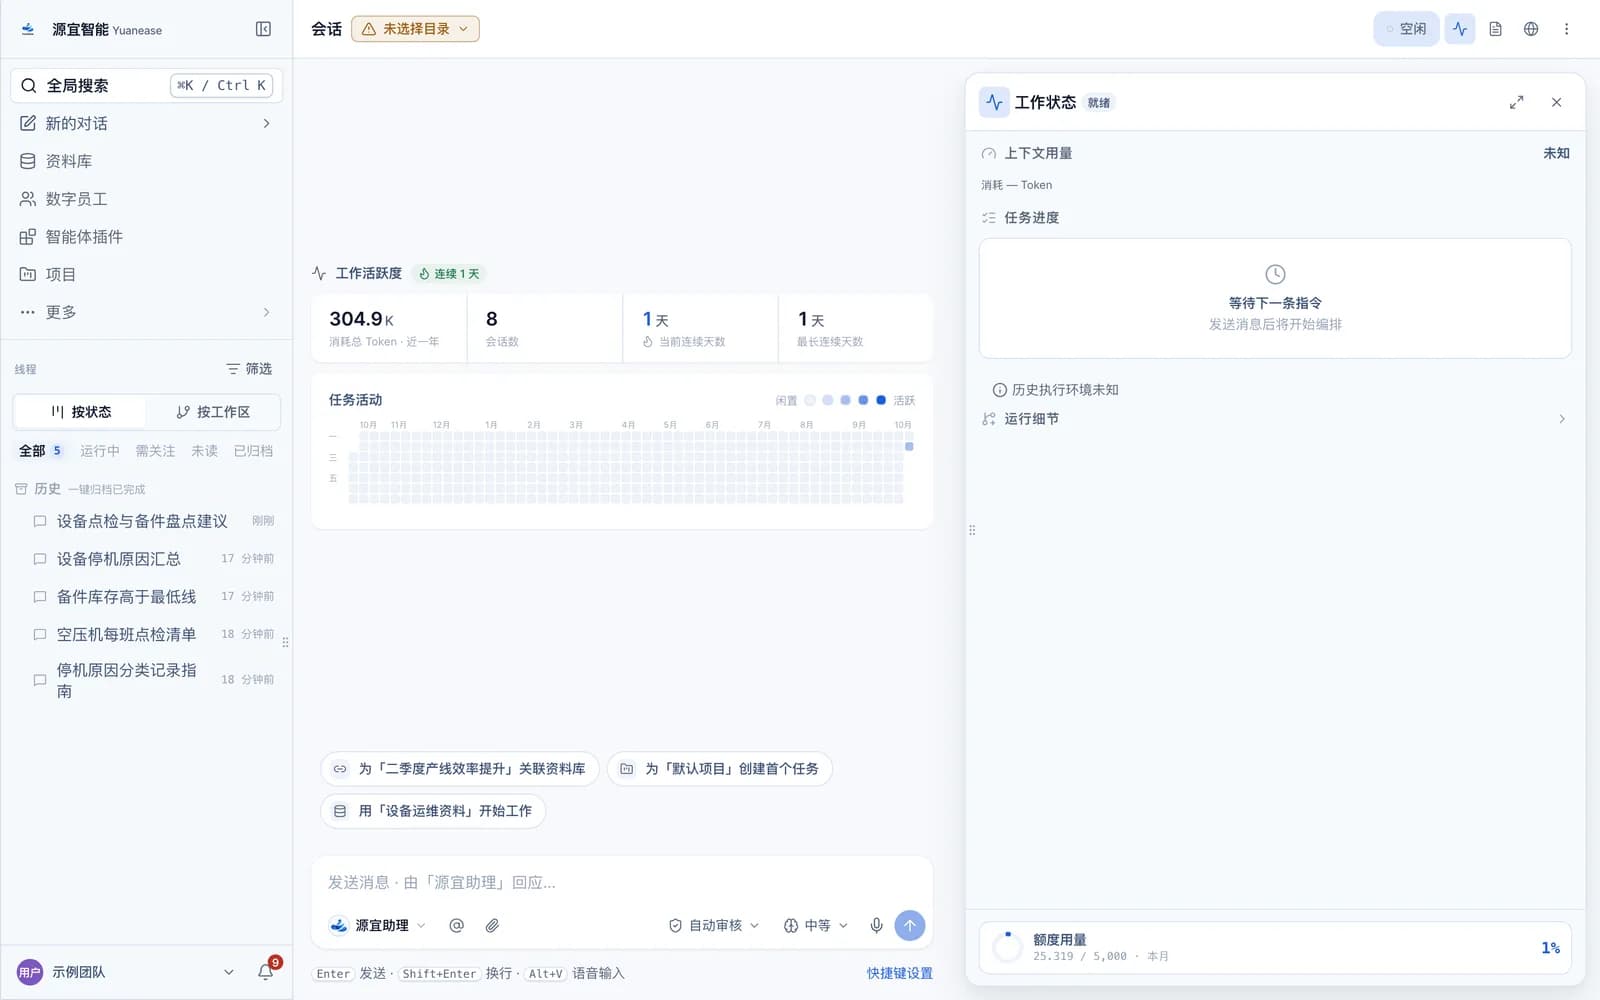This screenshot has width=1600, height=1000.
Task: Click suggestion 为「默认项目」创建首个任务
Action: pyautogui.click(x=720, y=769)
